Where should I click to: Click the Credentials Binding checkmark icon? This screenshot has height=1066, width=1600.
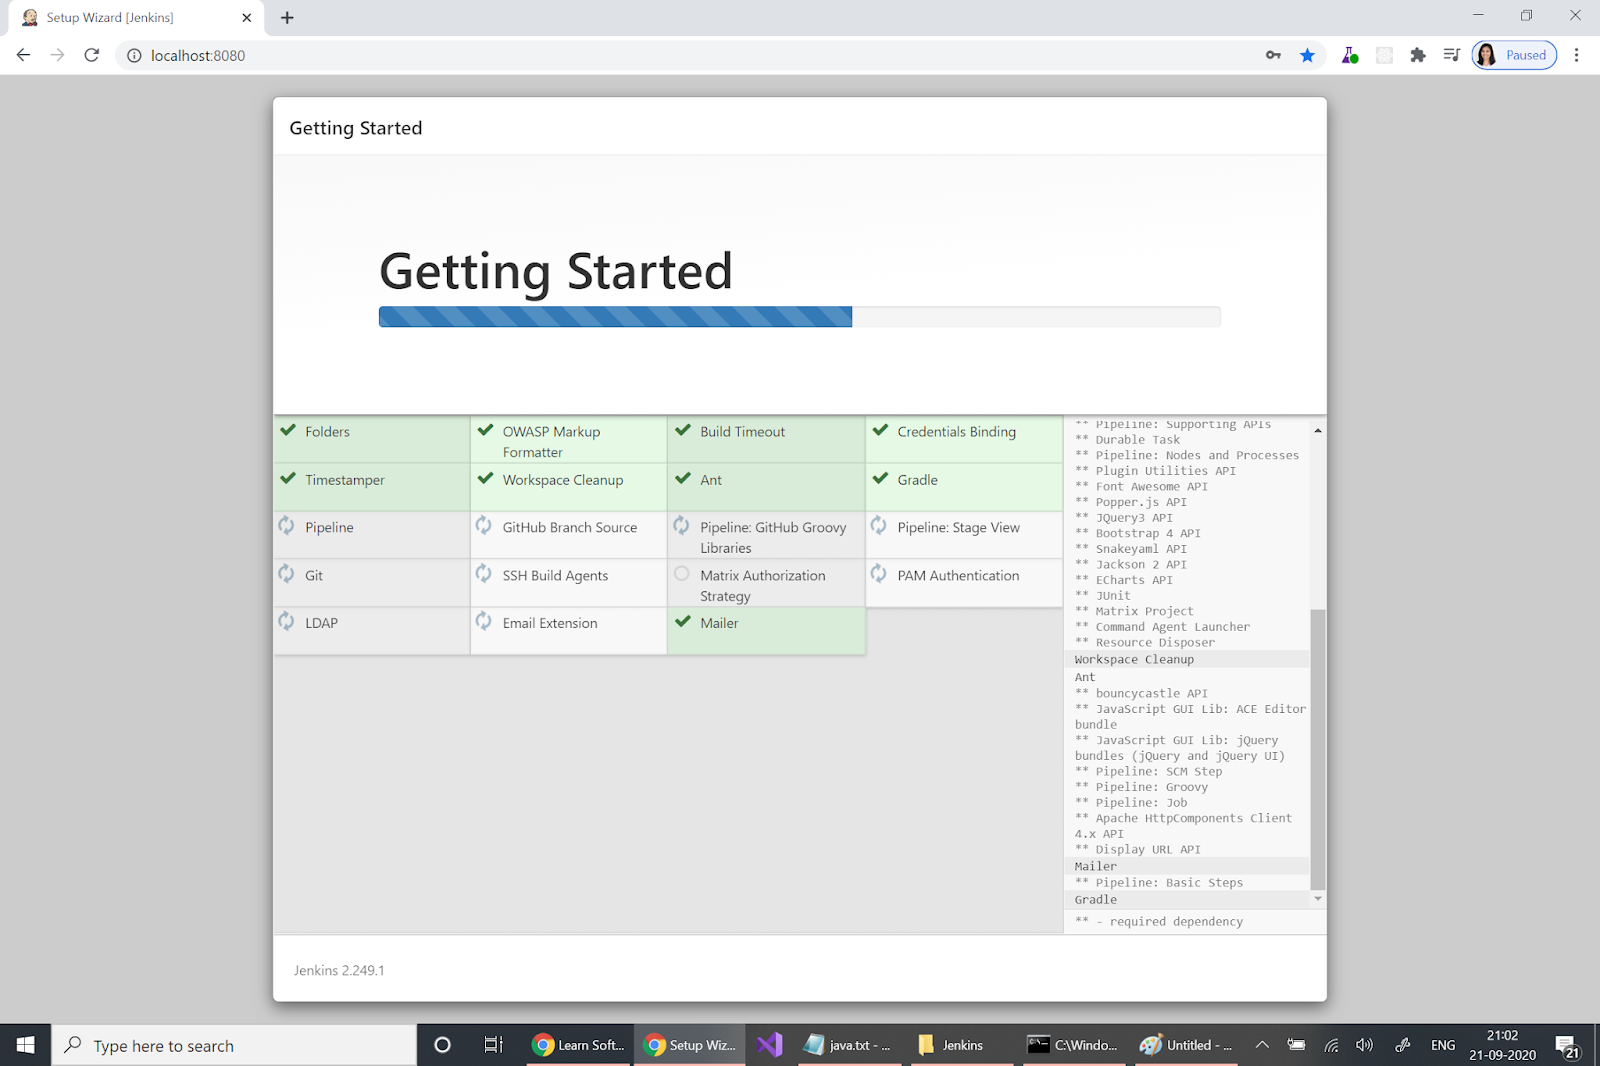point(880,430)
